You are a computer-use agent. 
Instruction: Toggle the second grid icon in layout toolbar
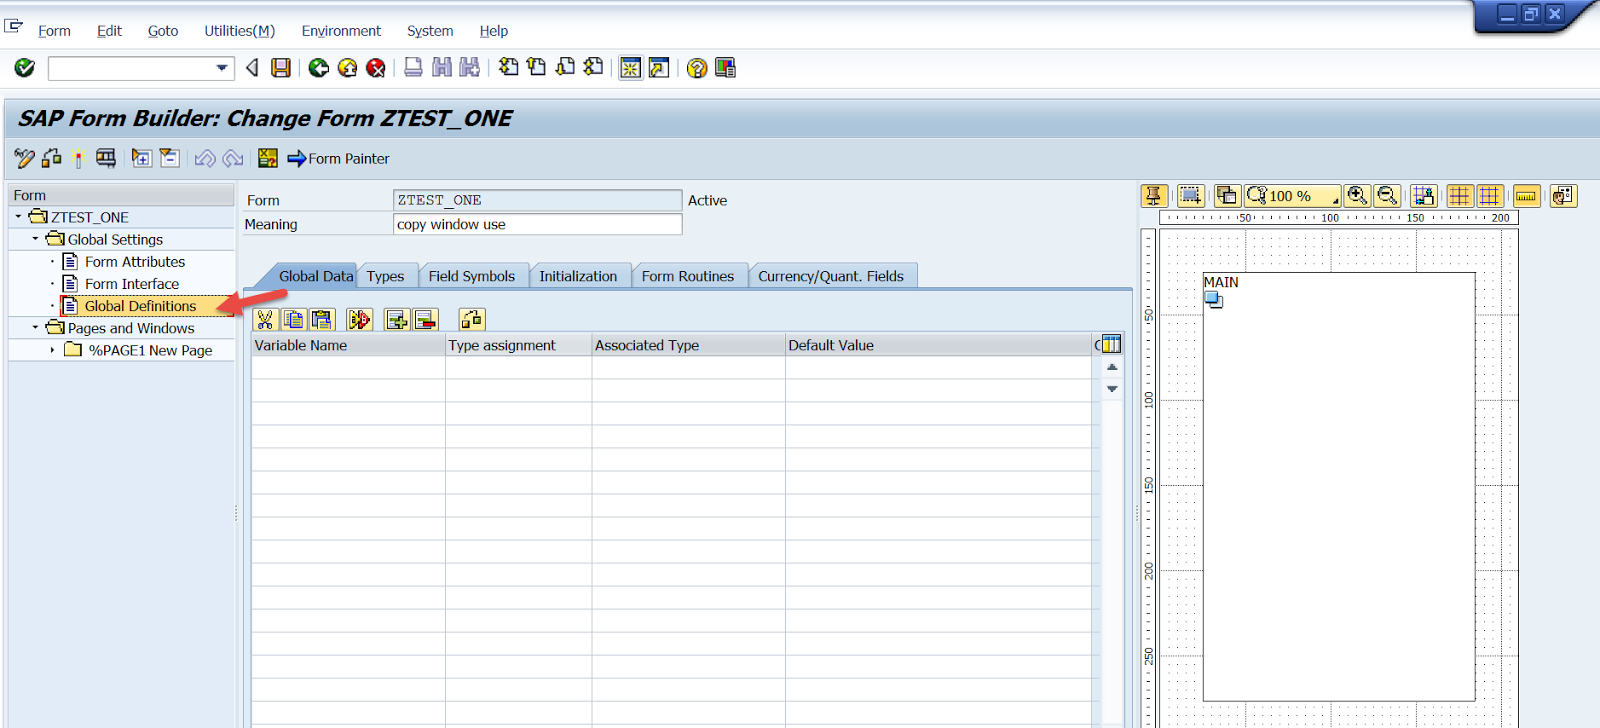(1490, 196)
